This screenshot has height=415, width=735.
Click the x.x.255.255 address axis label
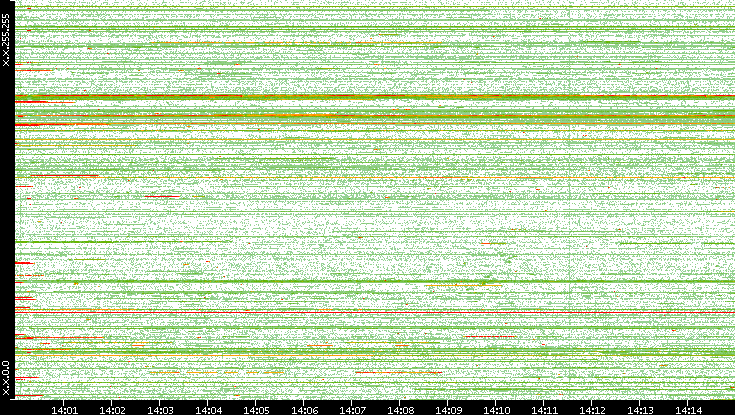(x=6, y=40)
